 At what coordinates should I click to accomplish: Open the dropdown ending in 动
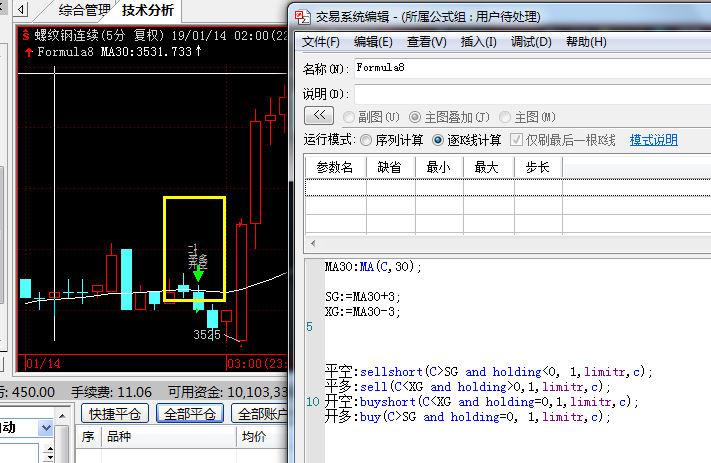(x=46, y=428)
